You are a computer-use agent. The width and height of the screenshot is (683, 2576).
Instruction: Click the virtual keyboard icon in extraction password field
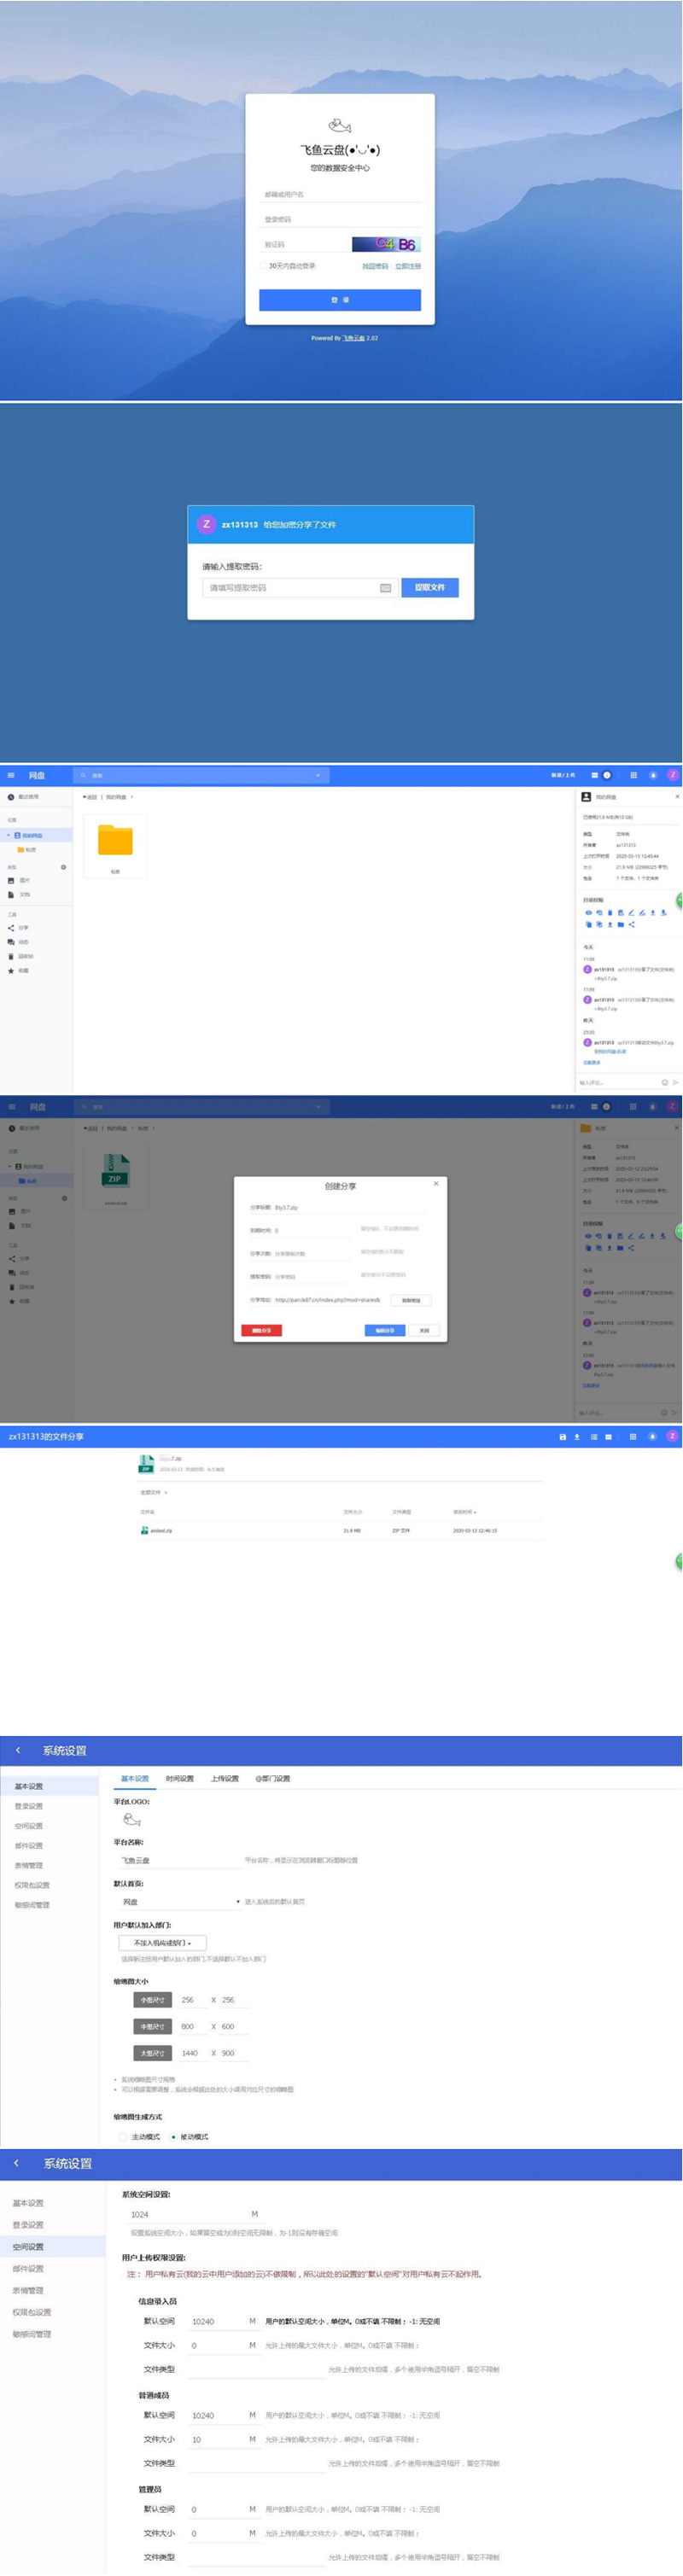[x=386, y=588]
